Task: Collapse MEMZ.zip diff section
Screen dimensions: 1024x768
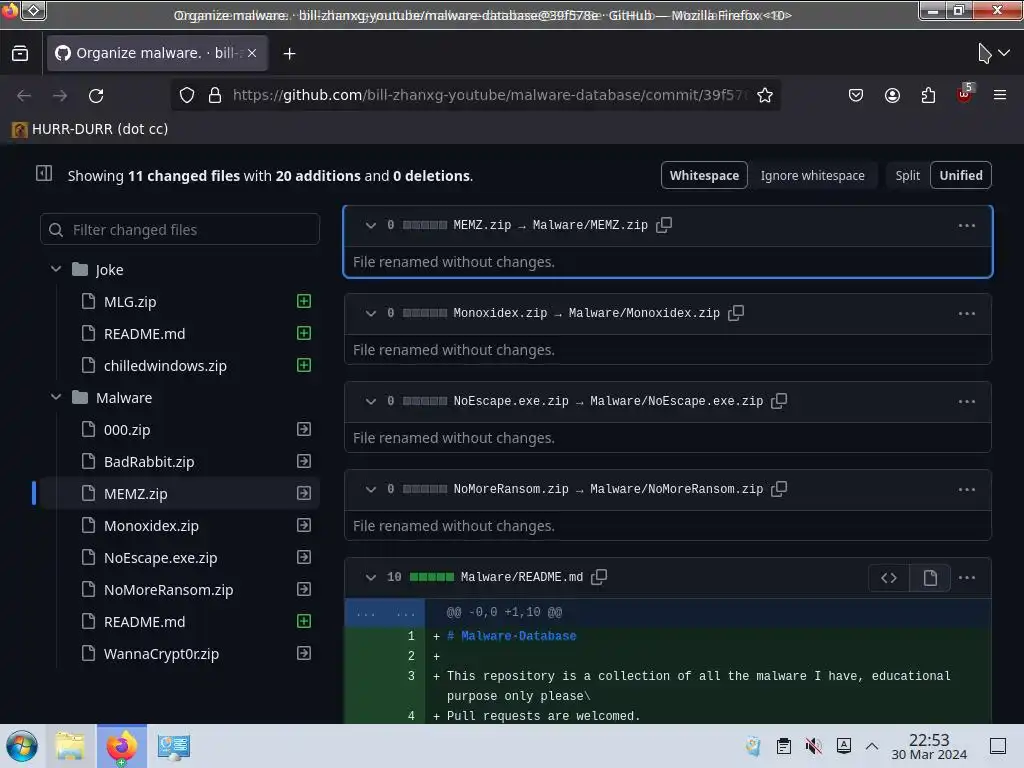Action: click(371, 225)
